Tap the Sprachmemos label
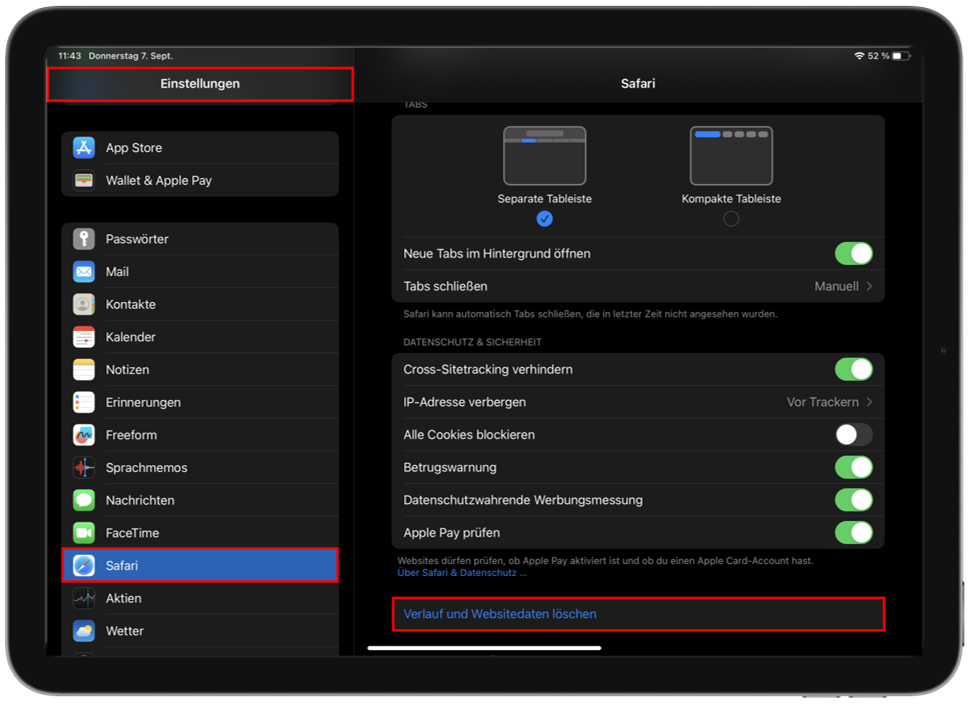 (146, 468)
